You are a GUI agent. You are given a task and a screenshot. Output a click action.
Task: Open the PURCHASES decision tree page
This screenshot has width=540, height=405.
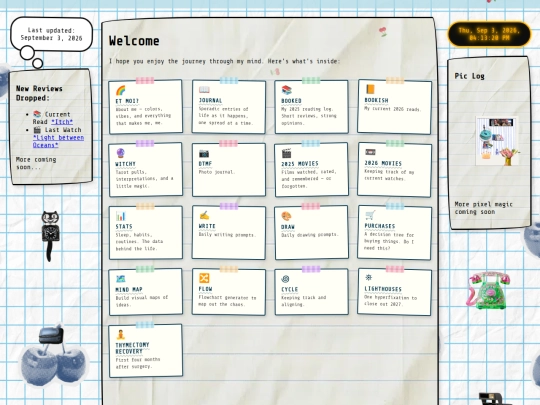point(380,226)
